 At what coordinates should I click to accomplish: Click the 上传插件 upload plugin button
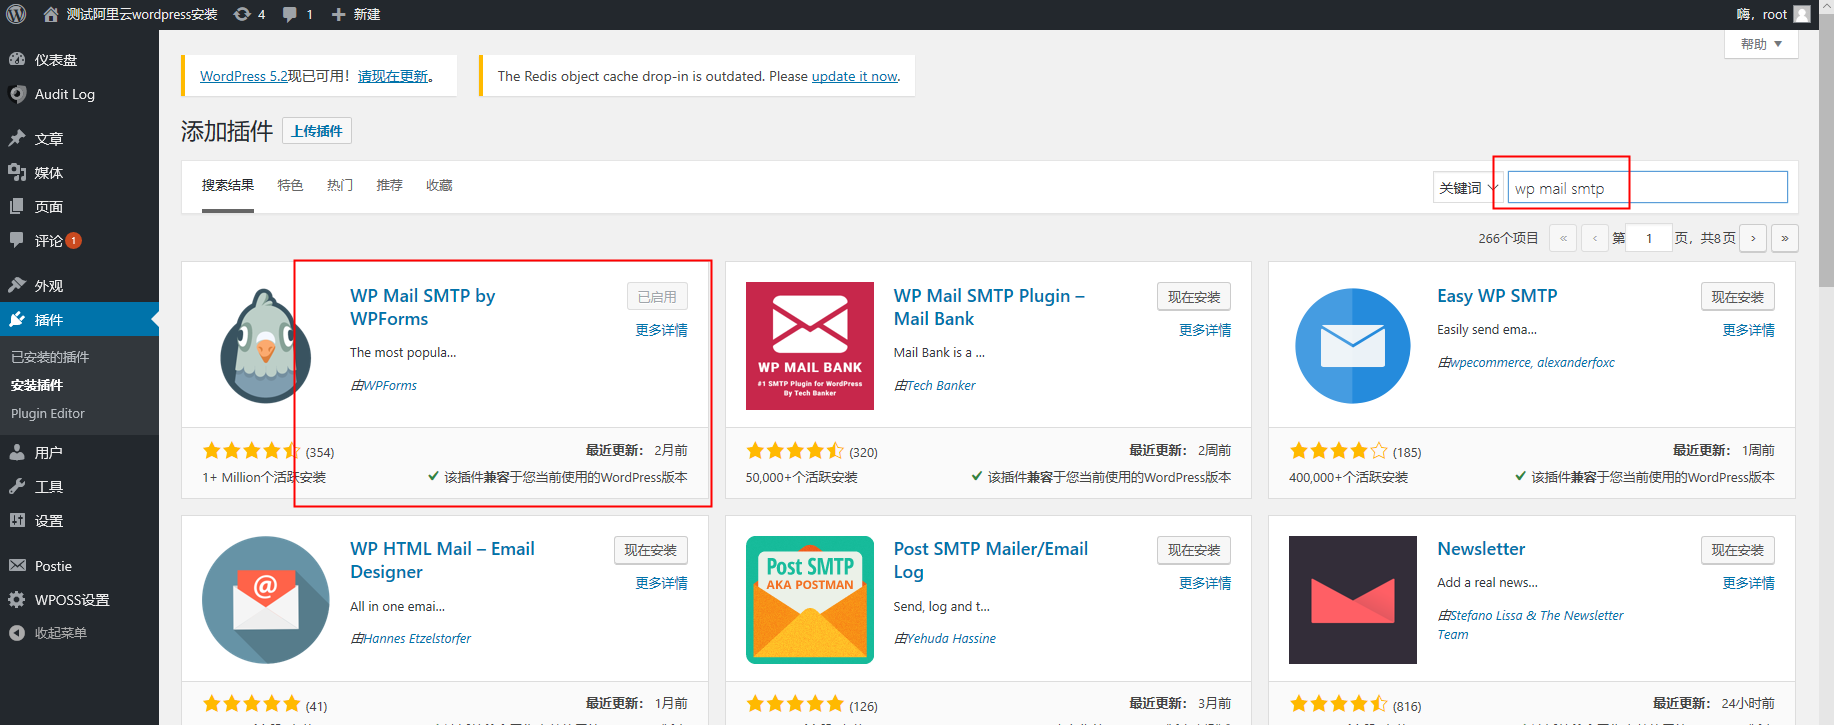(x=316, y=131)
